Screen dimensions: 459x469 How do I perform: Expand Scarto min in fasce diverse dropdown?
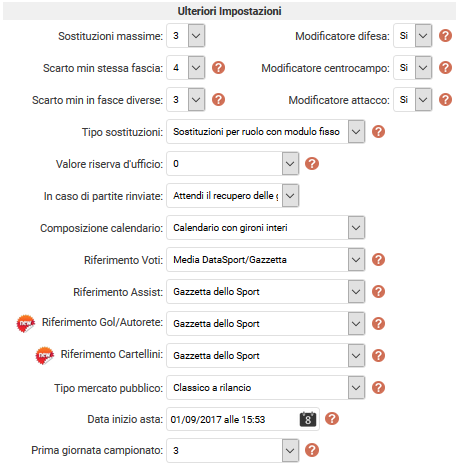tap(186, 100)
